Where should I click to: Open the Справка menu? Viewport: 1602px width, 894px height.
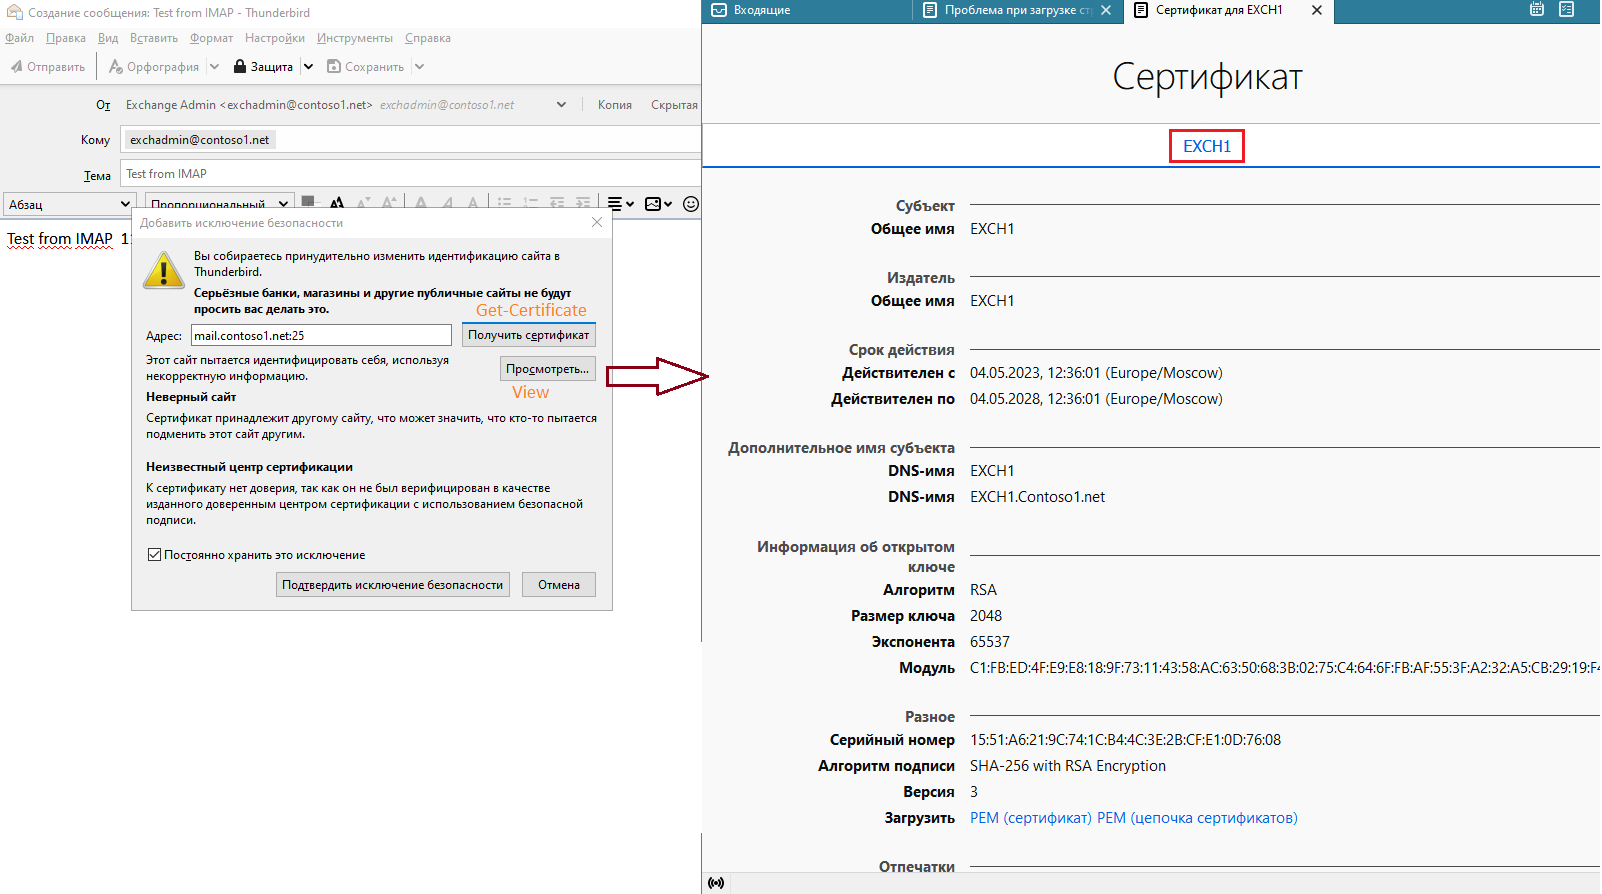point(428,38)
